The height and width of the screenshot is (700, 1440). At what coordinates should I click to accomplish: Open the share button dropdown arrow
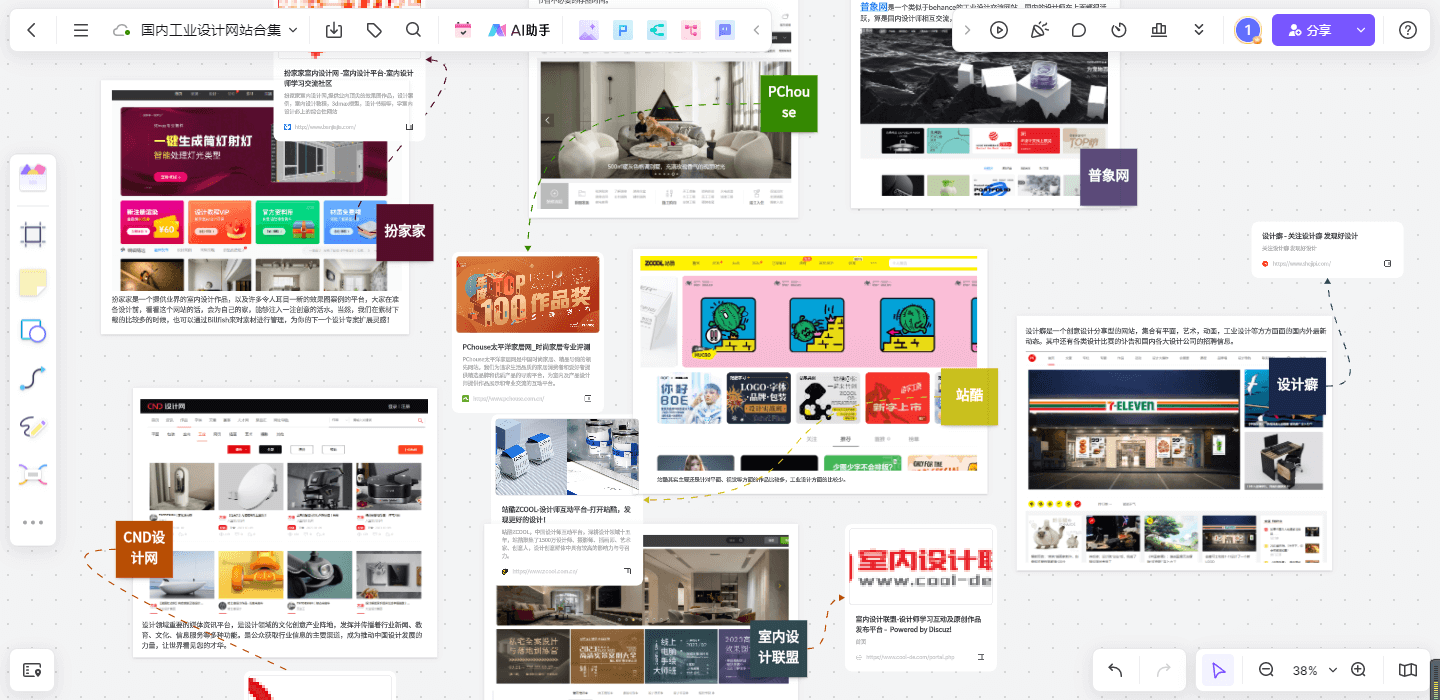1361,30
